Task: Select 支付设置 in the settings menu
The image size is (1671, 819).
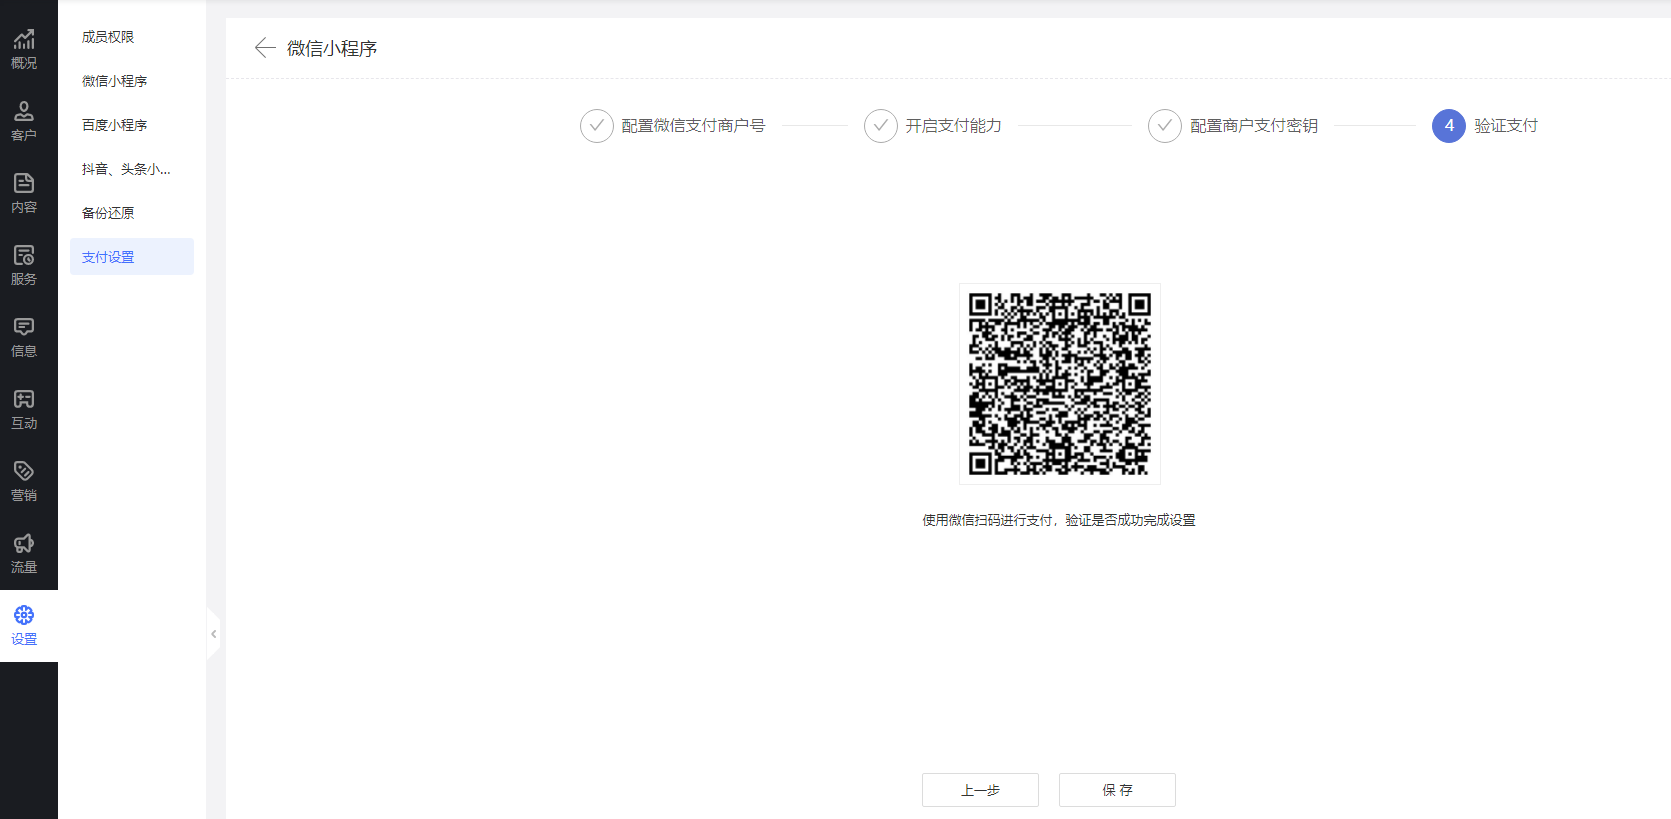Action: (132, 257)
